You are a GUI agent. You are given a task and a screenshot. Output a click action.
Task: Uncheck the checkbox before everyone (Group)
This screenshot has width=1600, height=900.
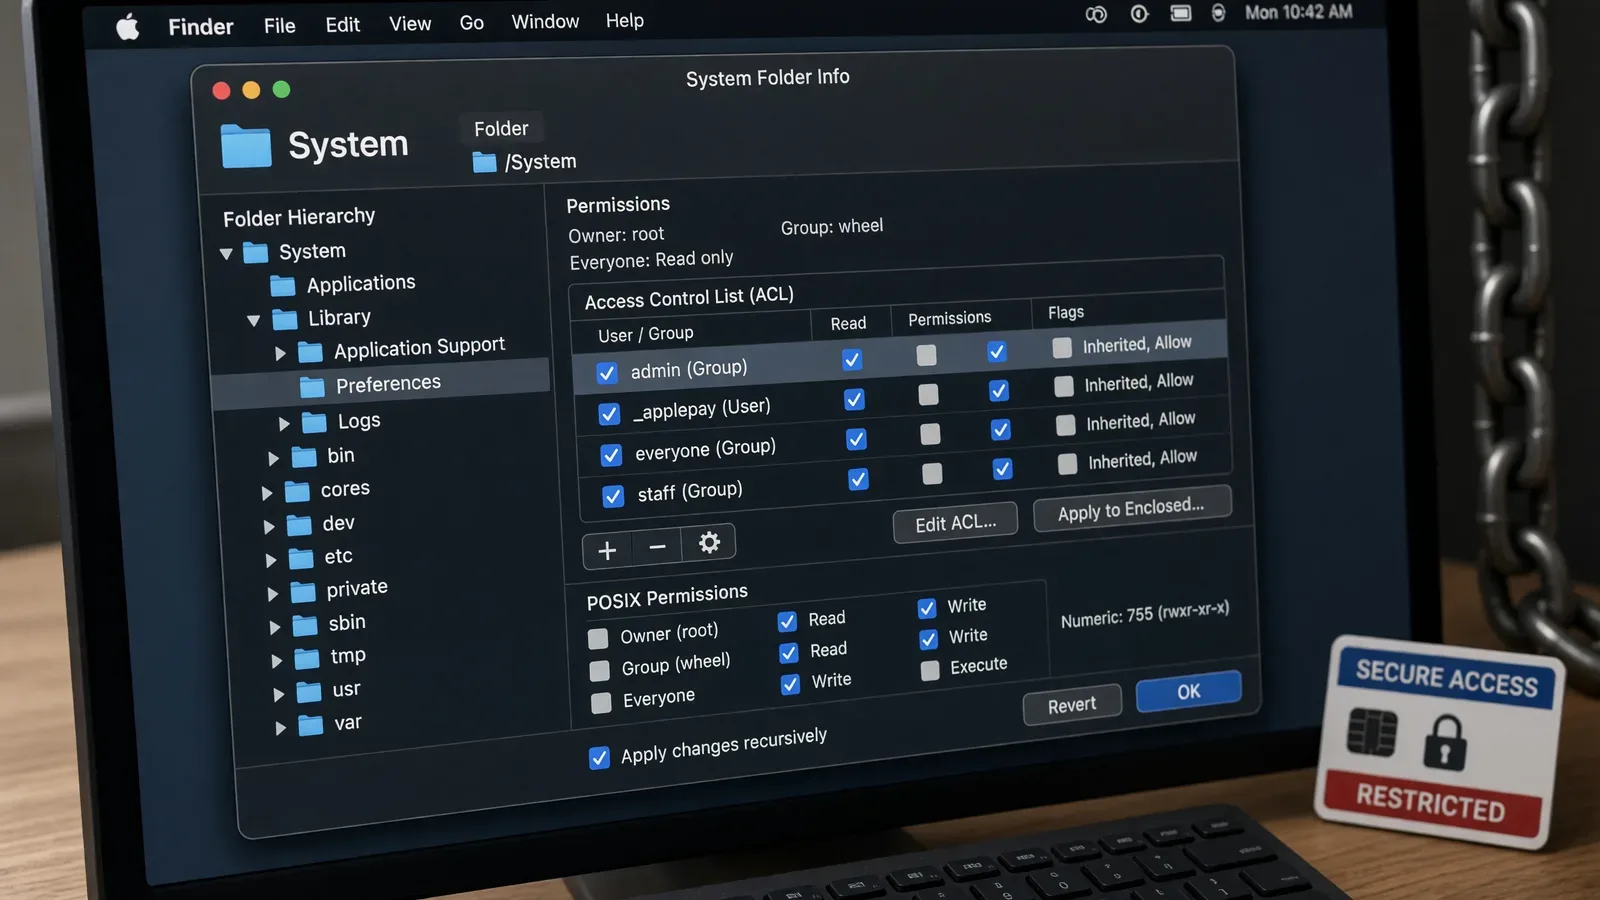pyautogui.click(x=611, y=455)
